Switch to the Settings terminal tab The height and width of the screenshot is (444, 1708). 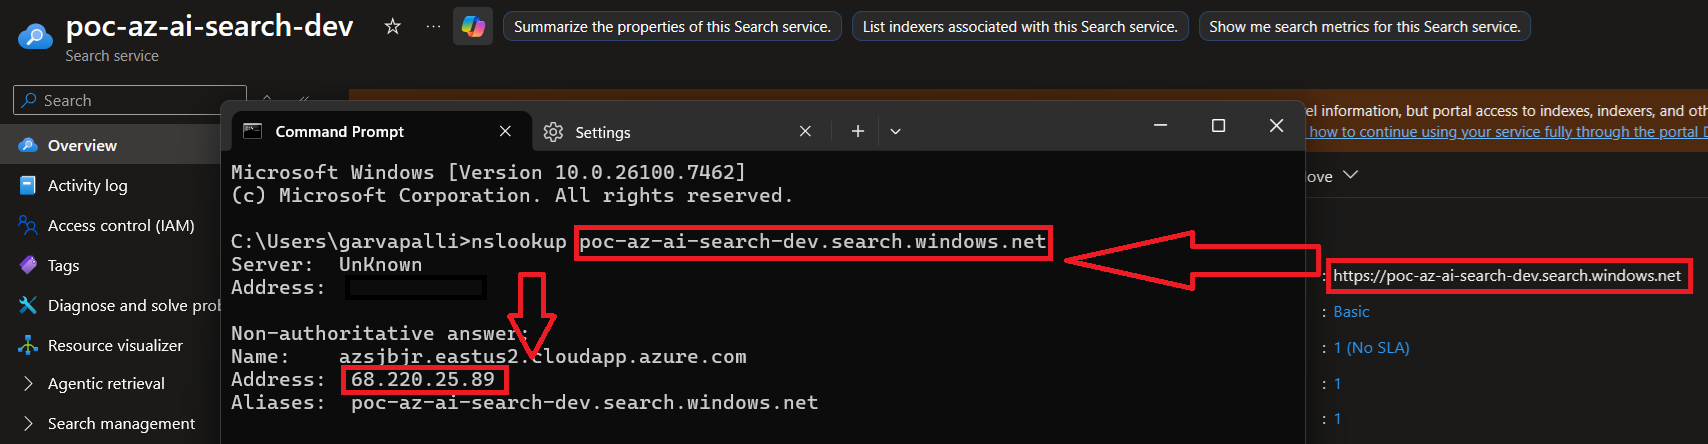pyautogui.click(x=680, y=131)
